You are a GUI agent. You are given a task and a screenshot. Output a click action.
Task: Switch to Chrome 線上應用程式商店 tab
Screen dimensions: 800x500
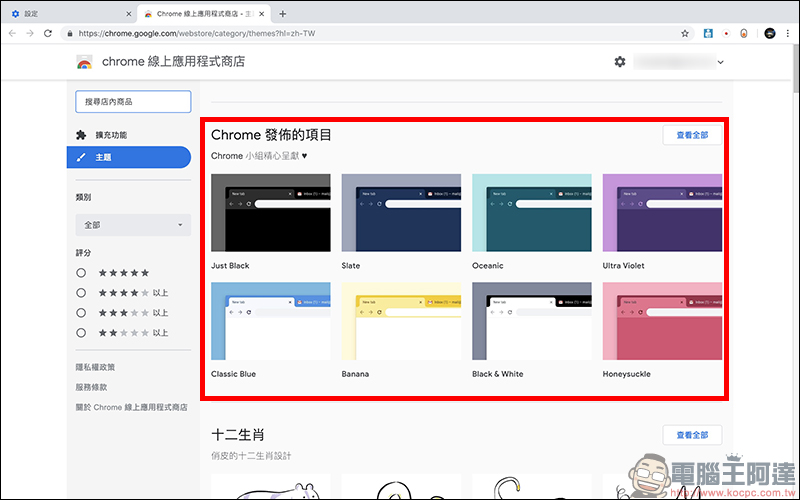click(204, 14)
